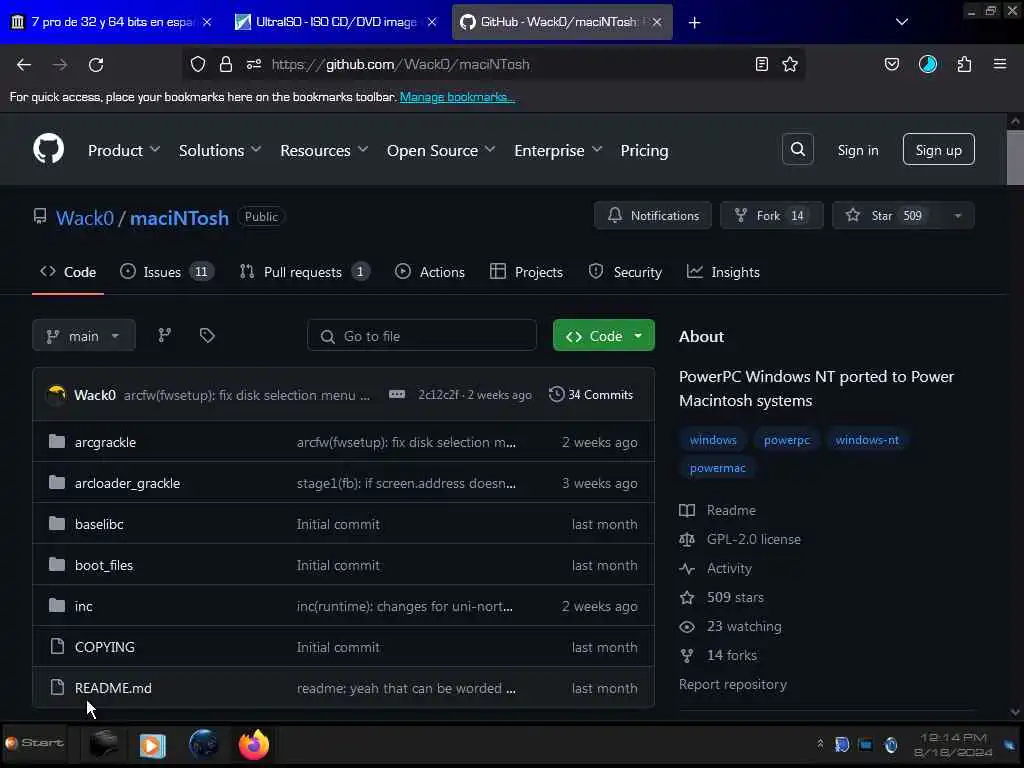1024x768 pixels.
Task: Click the shield tracking protection icon
Action: [198, 64]
